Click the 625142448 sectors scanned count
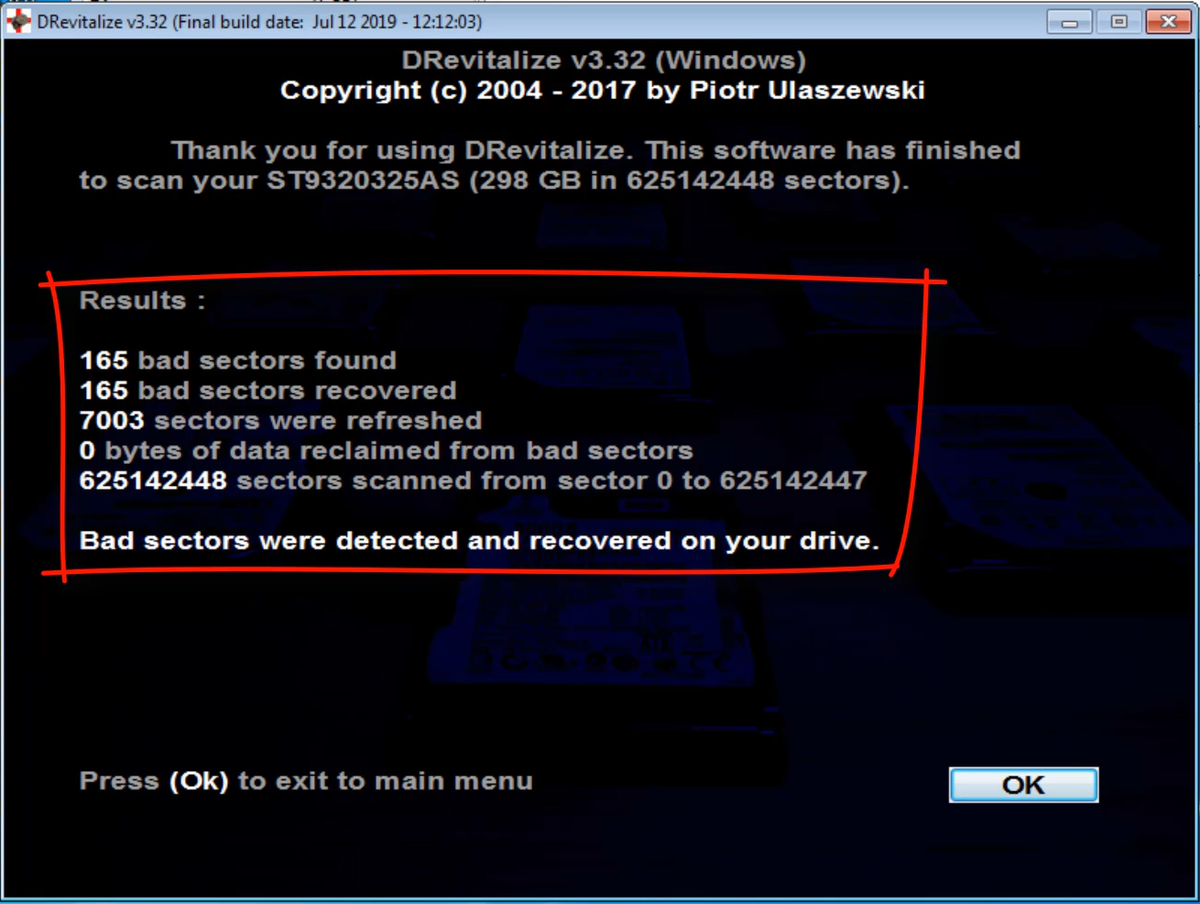The height and width of the screenshot is (904, 1200). [153, 480]
